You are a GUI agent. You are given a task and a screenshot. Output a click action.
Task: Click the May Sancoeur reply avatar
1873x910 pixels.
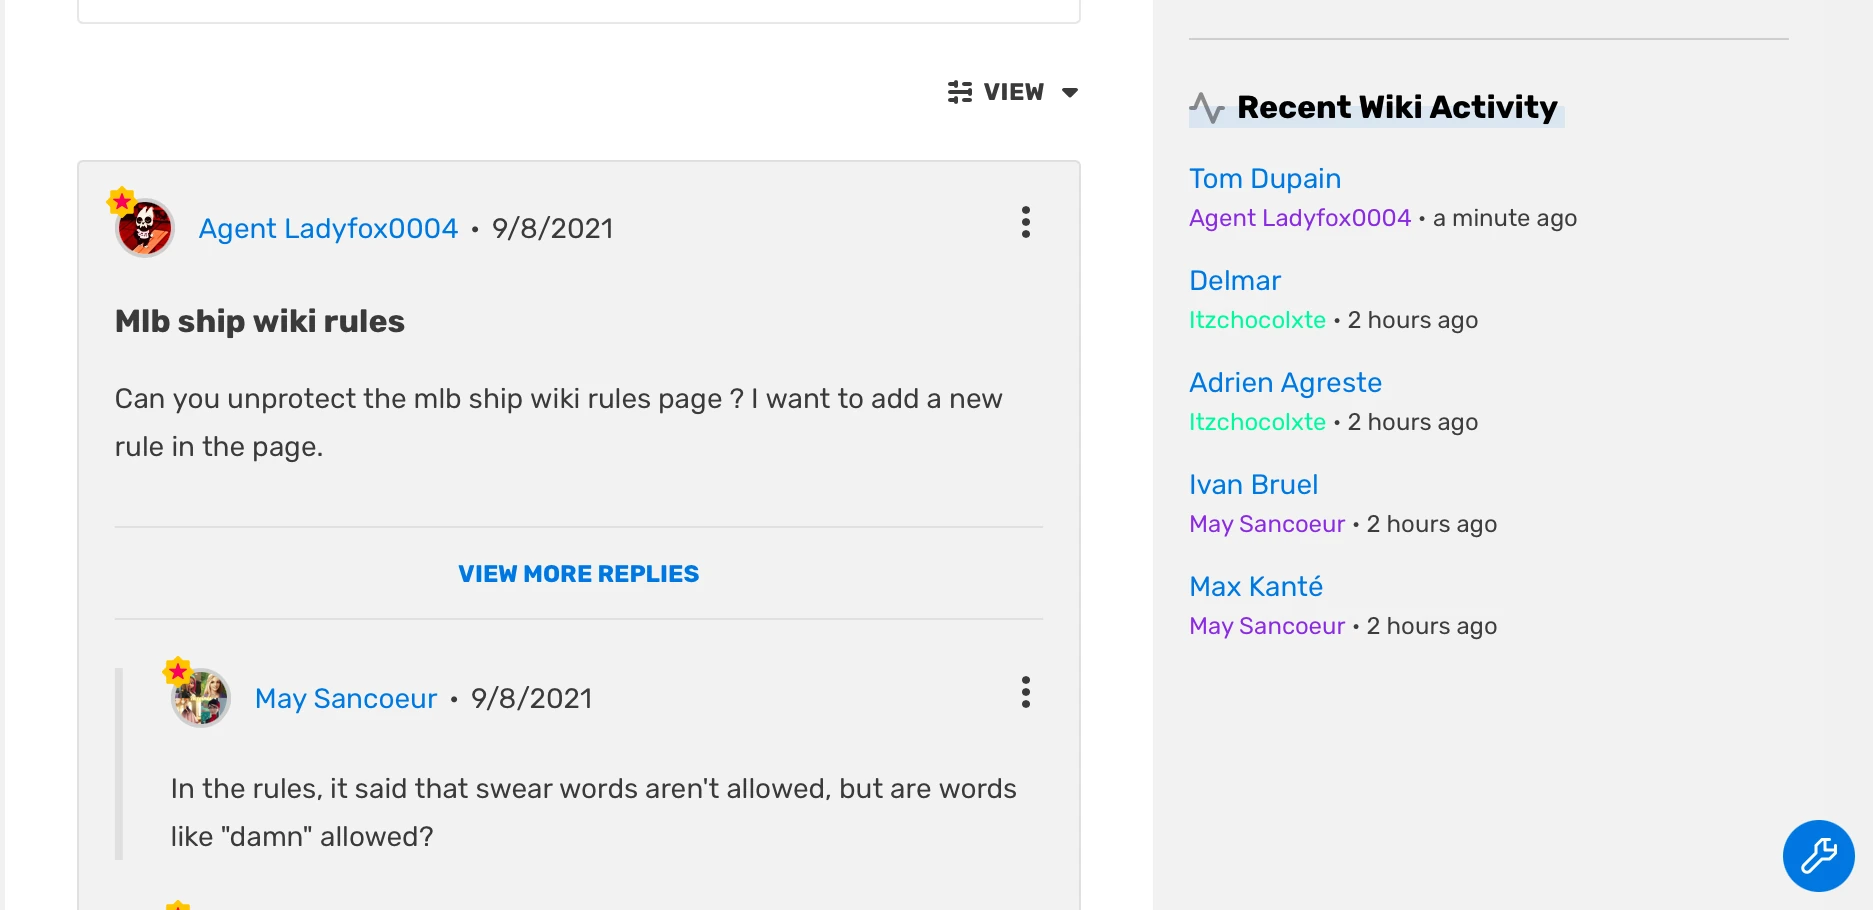tap(201, 698)
